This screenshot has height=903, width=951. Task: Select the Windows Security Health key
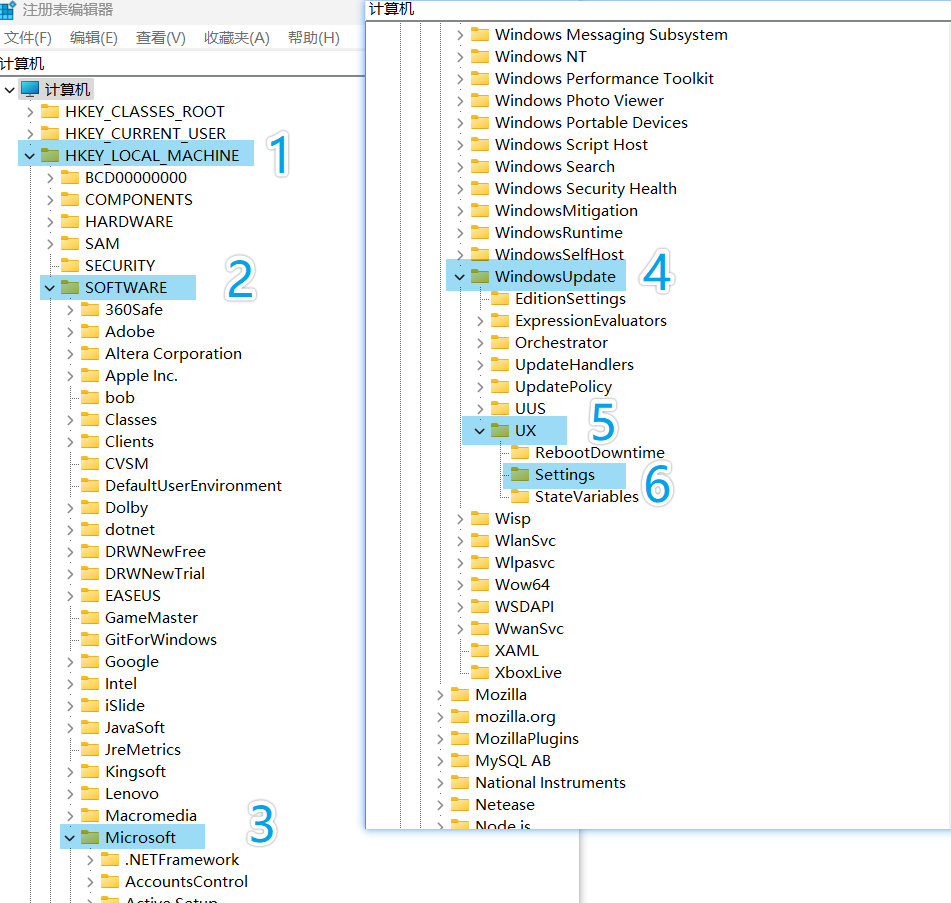click(x=585, y=189)
